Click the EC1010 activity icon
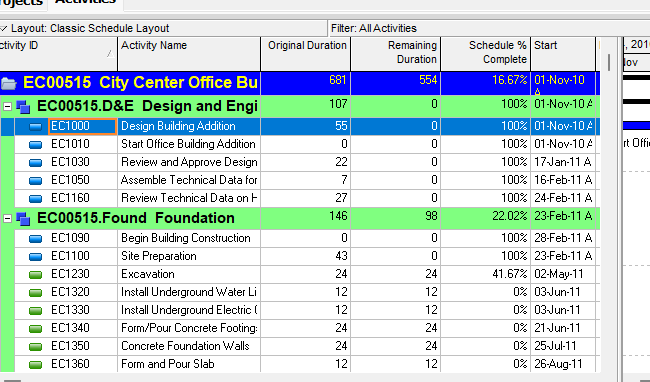This screenshot has height=382, width=650. (36, 145)
